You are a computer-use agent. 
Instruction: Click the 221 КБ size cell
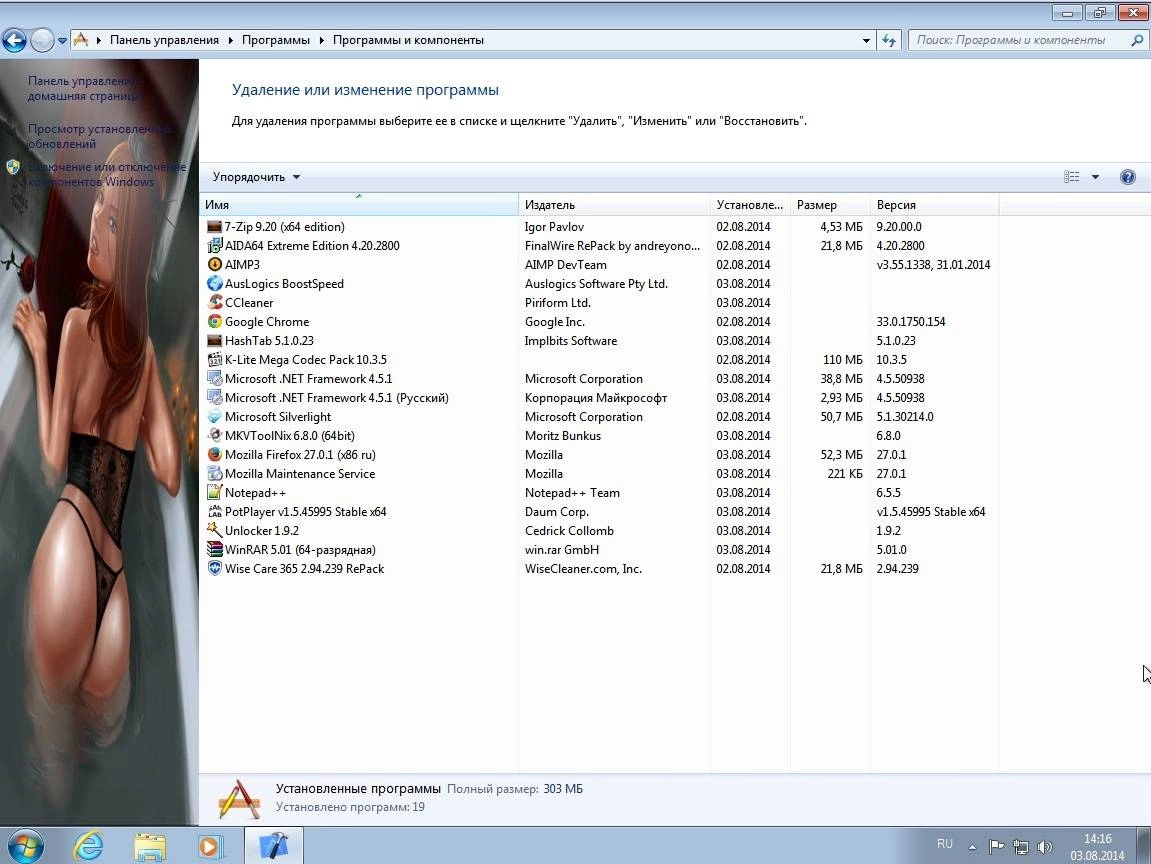pyautogui.click(x=845, y=474)
